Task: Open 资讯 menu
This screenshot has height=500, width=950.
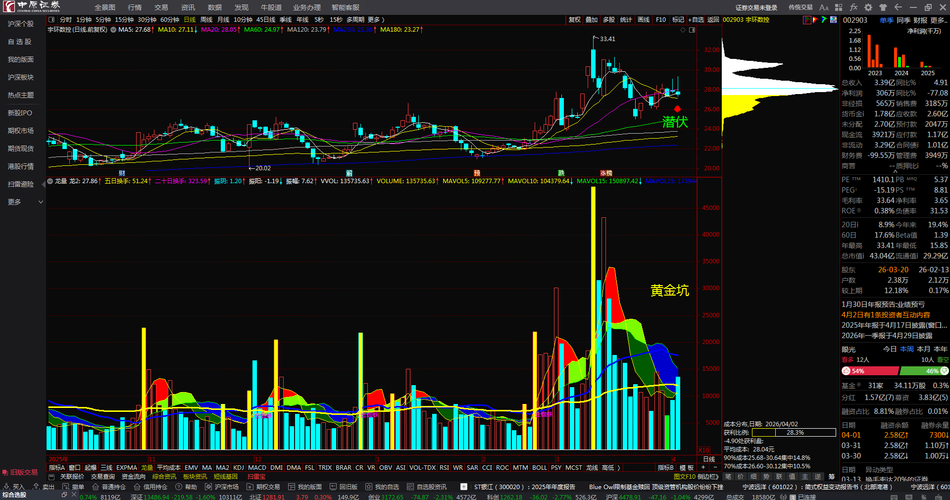Action: click(188, 7)
